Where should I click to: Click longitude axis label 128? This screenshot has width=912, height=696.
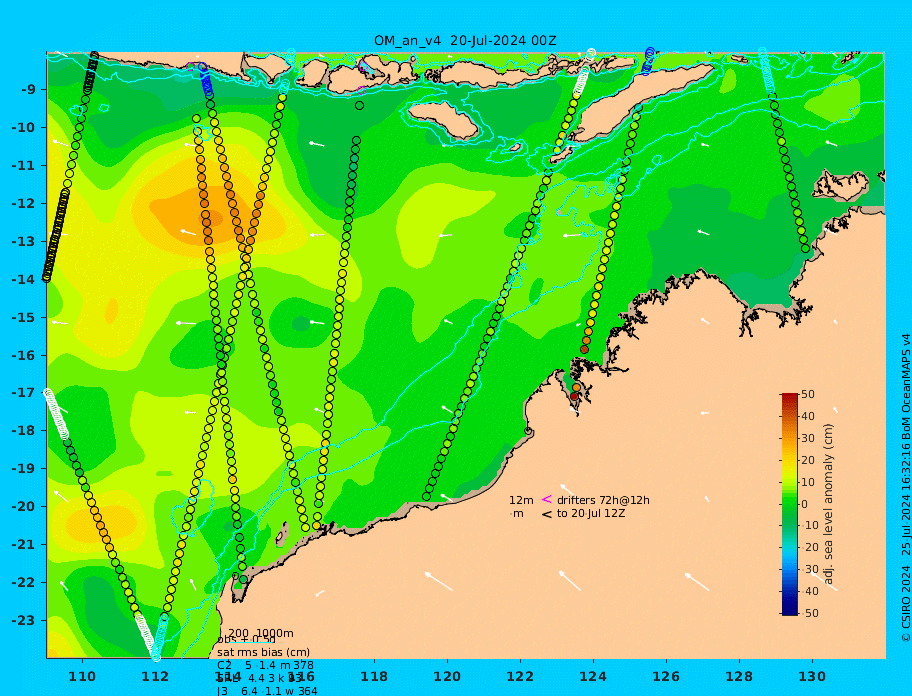pos(739,676)
